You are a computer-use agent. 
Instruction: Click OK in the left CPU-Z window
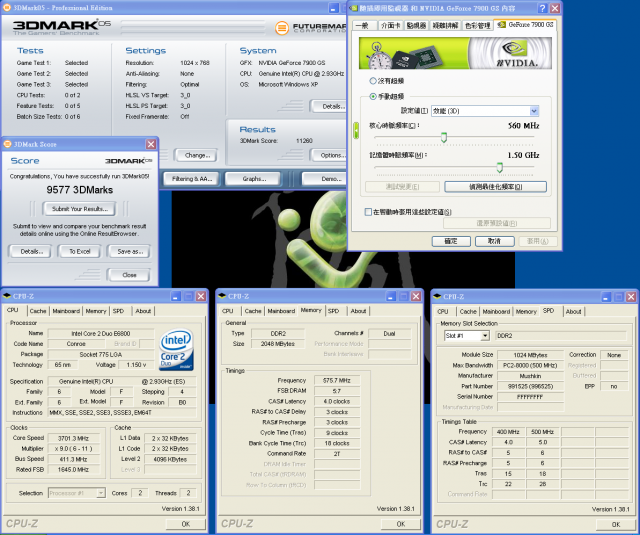(185, 524)
